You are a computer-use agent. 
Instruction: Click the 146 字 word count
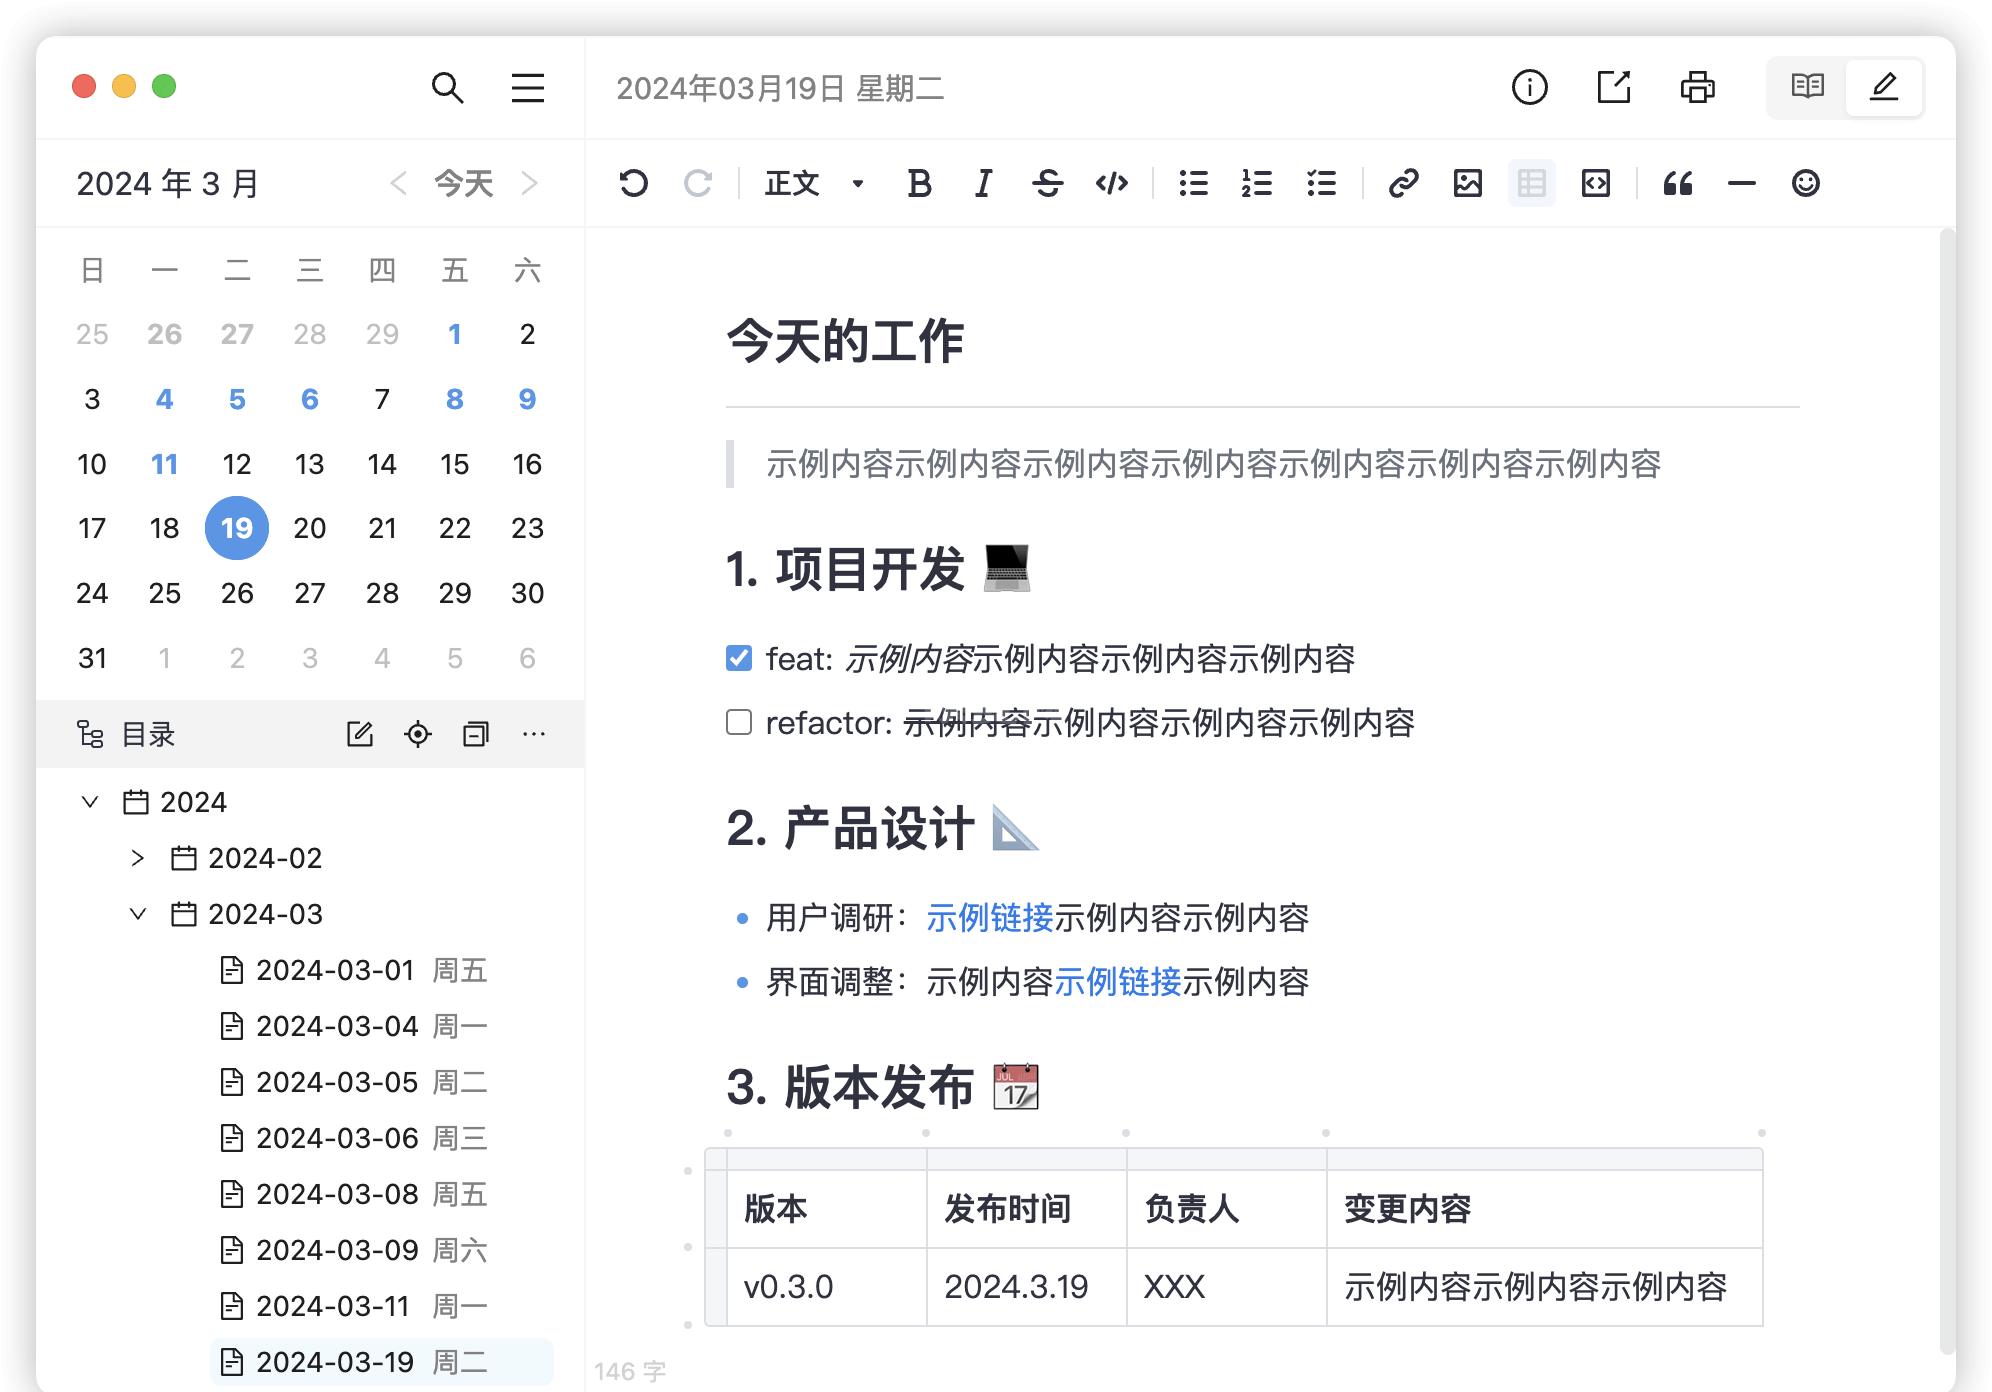click(x=630, y=1371)
